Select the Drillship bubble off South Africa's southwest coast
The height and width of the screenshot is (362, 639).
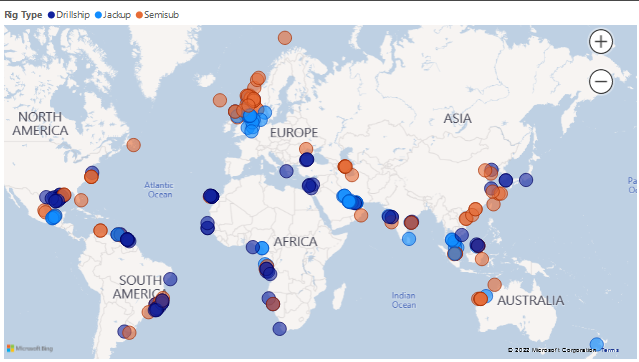click(280, 329)
